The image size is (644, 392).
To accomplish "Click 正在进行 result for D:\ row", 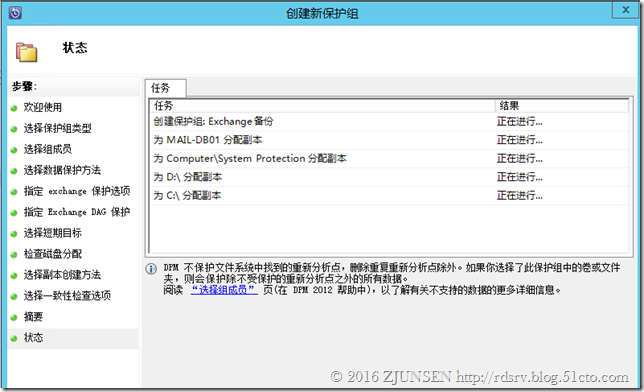I will tap(520, 177).
